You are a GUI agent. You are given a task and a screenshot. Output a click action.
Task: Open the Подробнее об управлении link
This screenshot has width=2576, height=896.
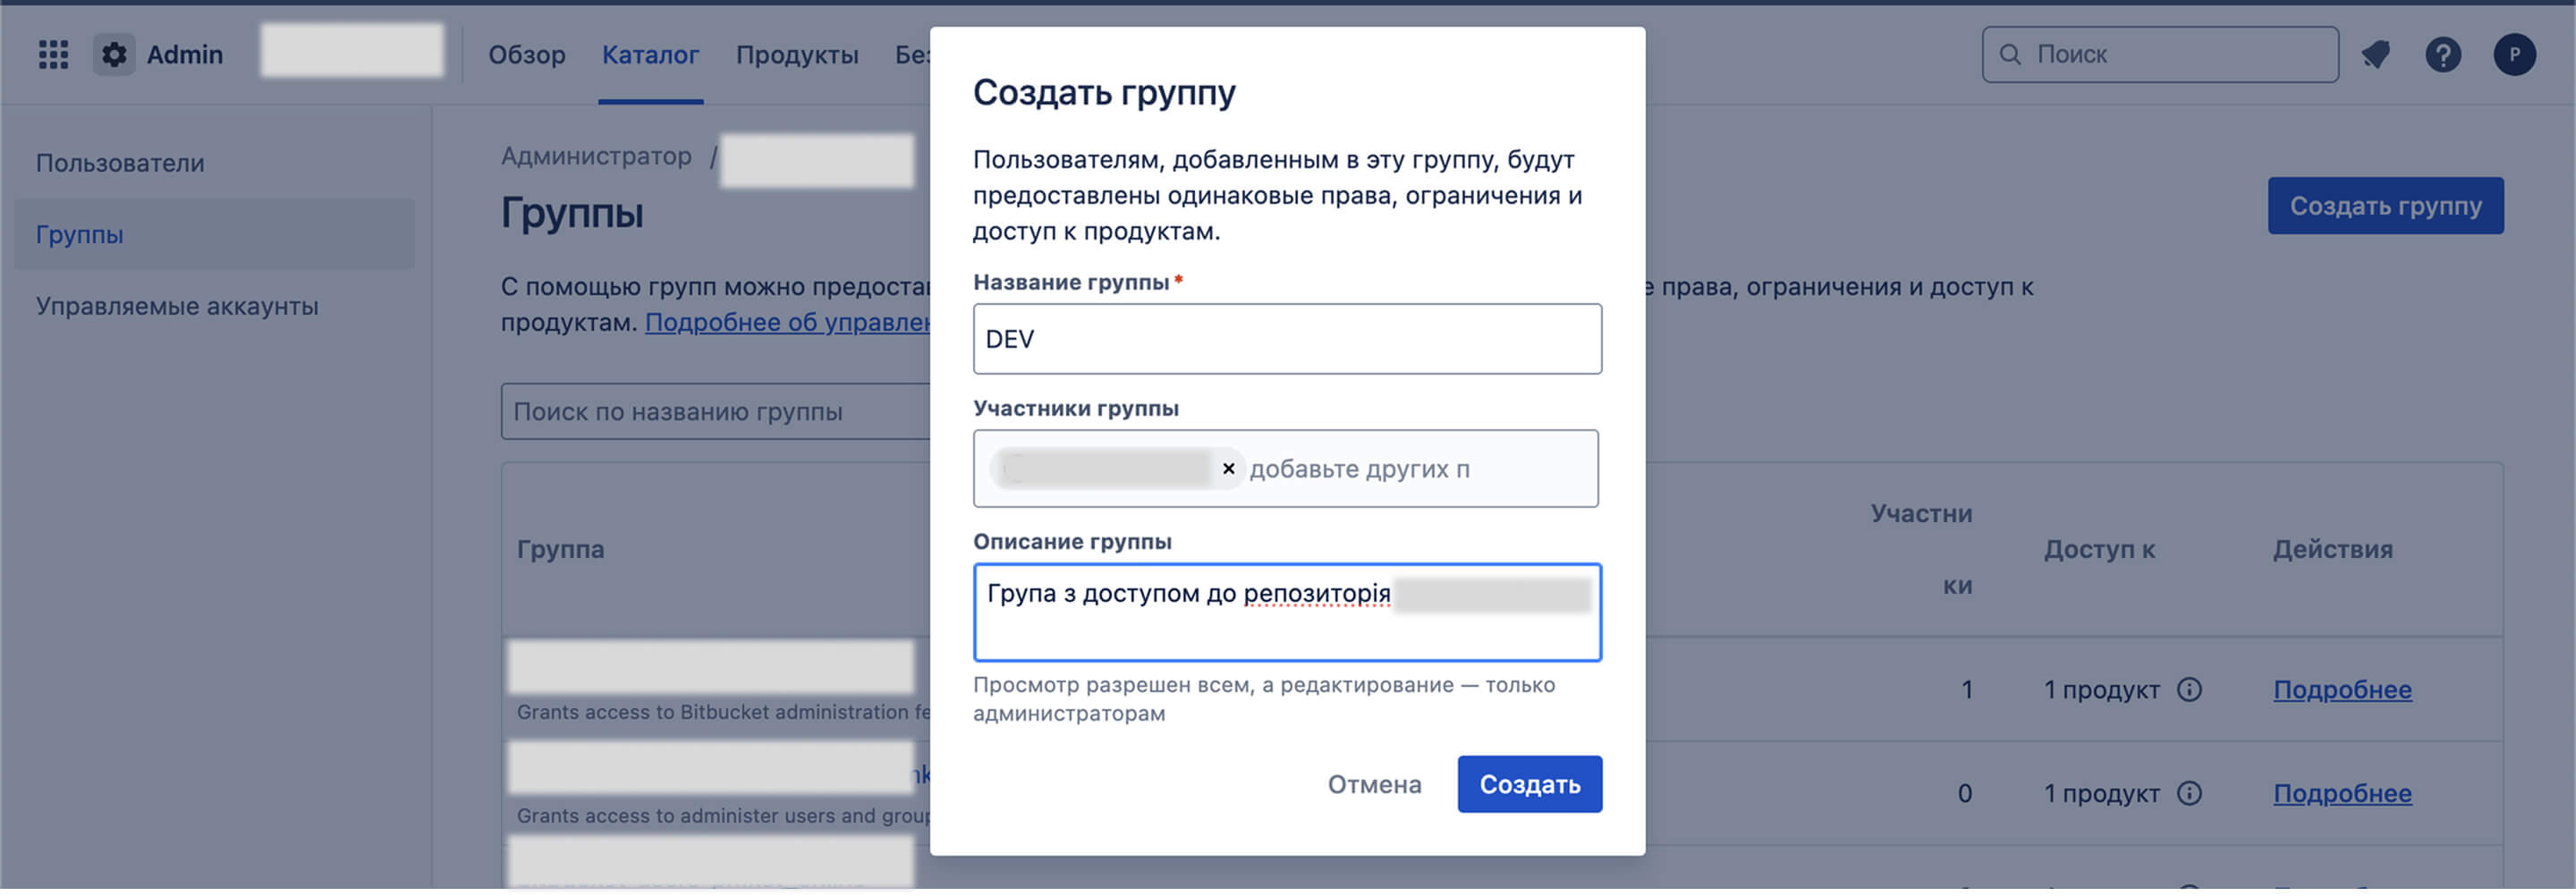[x=788, y=323]
